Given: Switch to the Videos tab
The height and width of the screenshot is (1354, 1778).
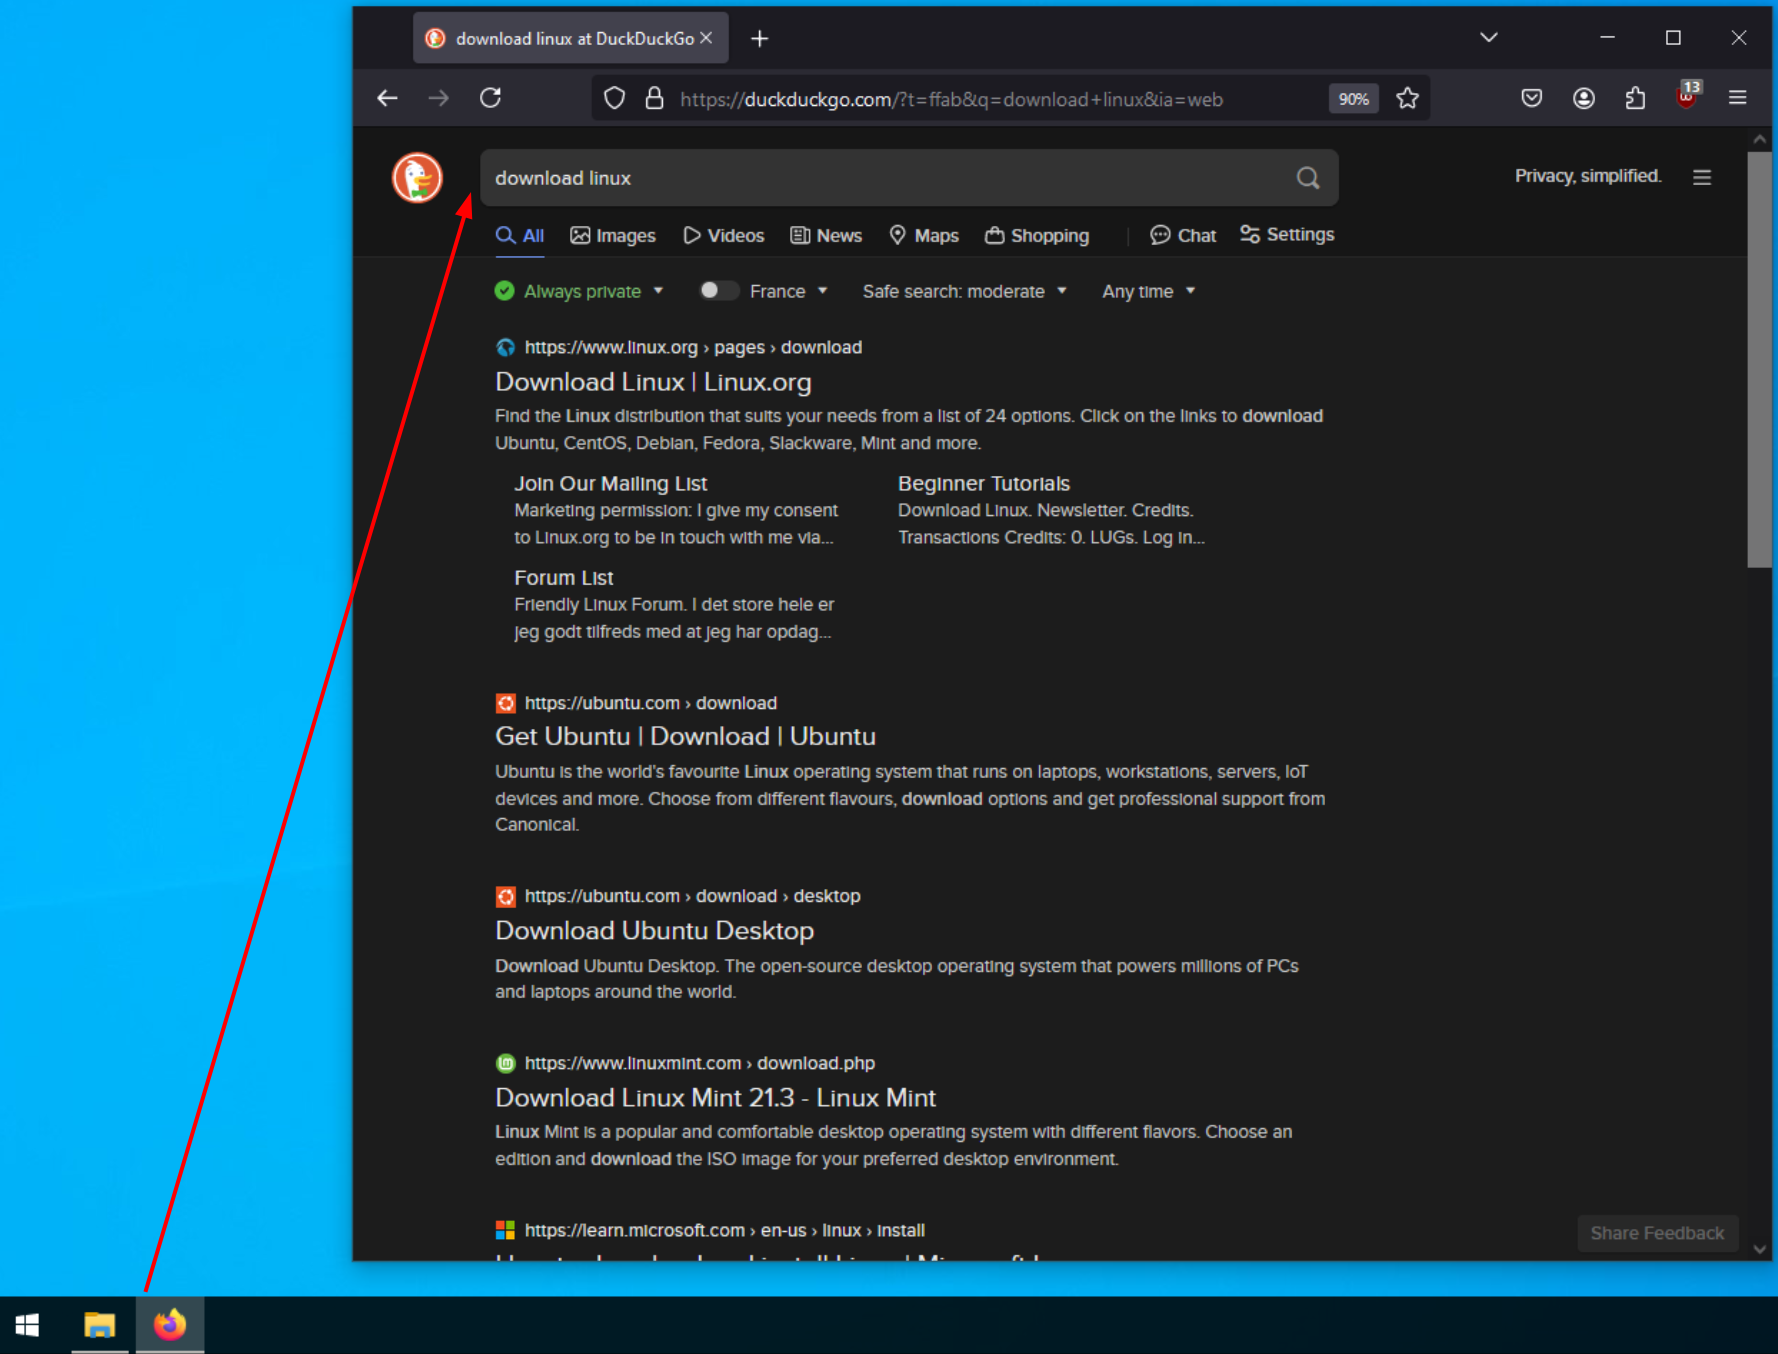Looking at the screenshot, I should pos(724,236).
